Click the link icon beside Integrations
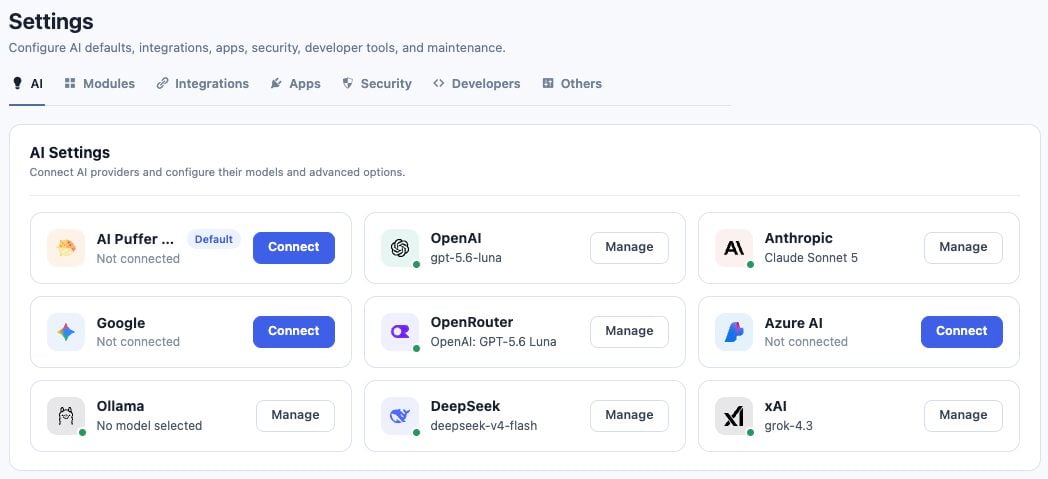 (x=162, y=84)
